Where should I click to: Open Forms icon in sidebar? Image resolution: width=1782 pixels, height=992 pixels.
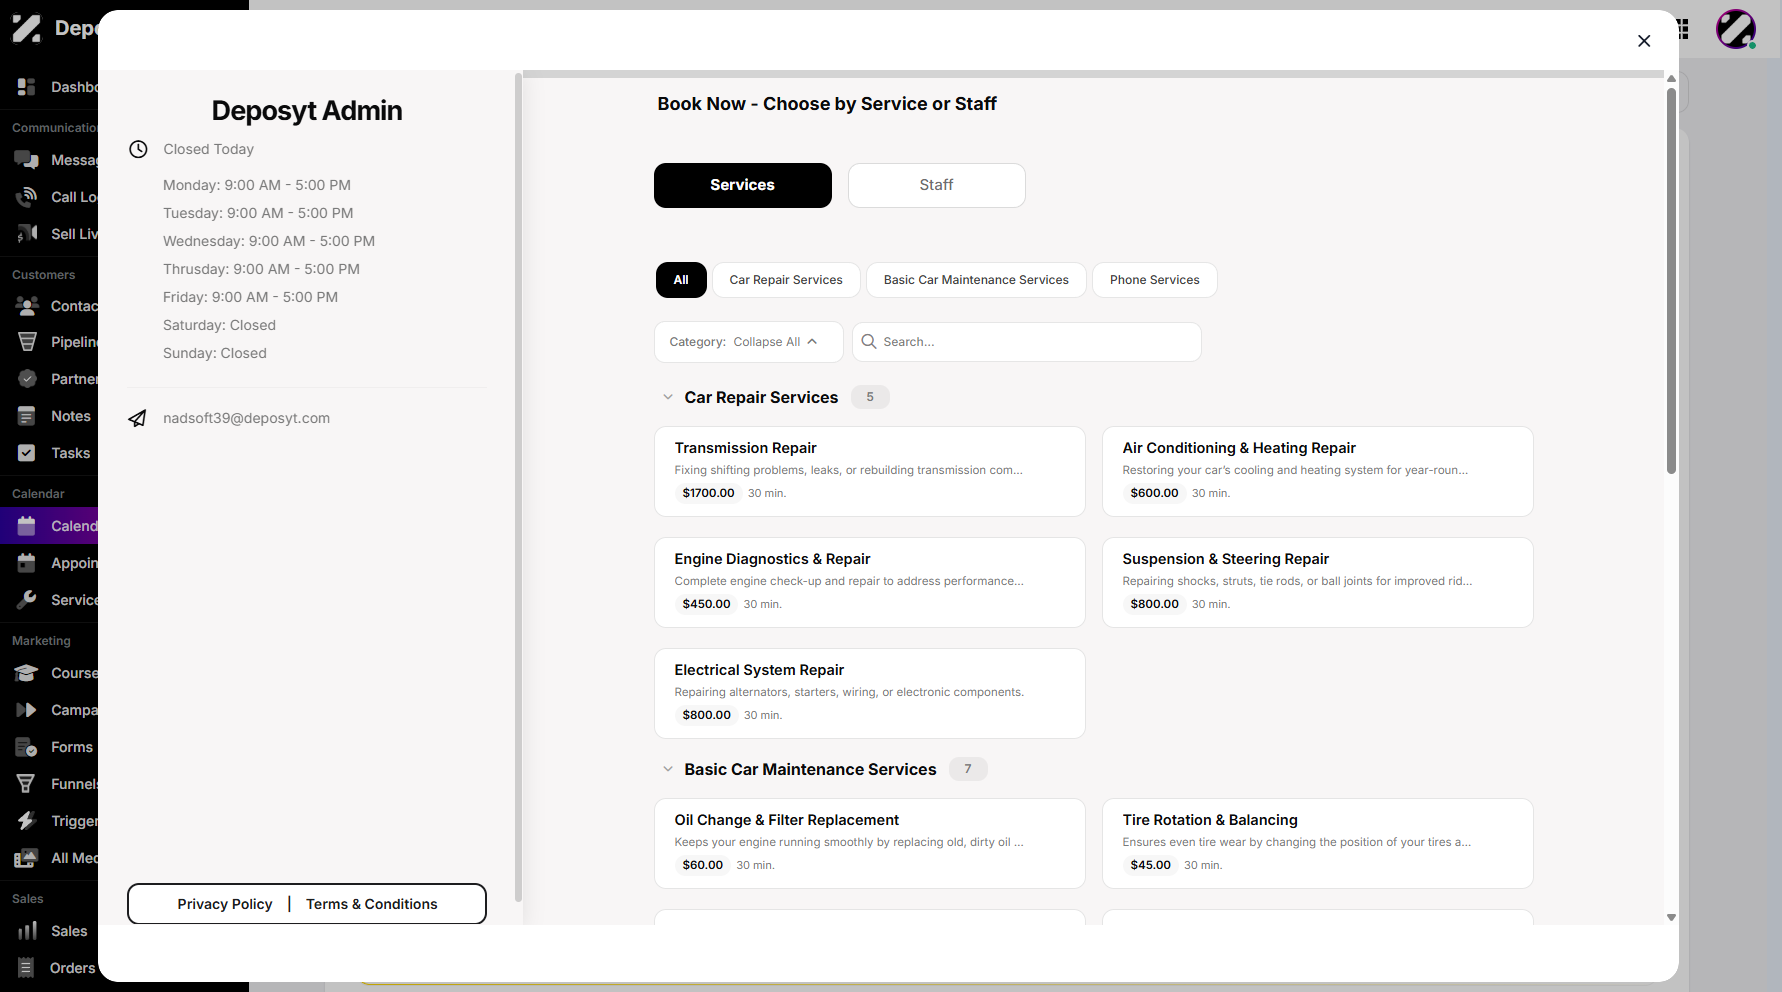tap(27, 747)
